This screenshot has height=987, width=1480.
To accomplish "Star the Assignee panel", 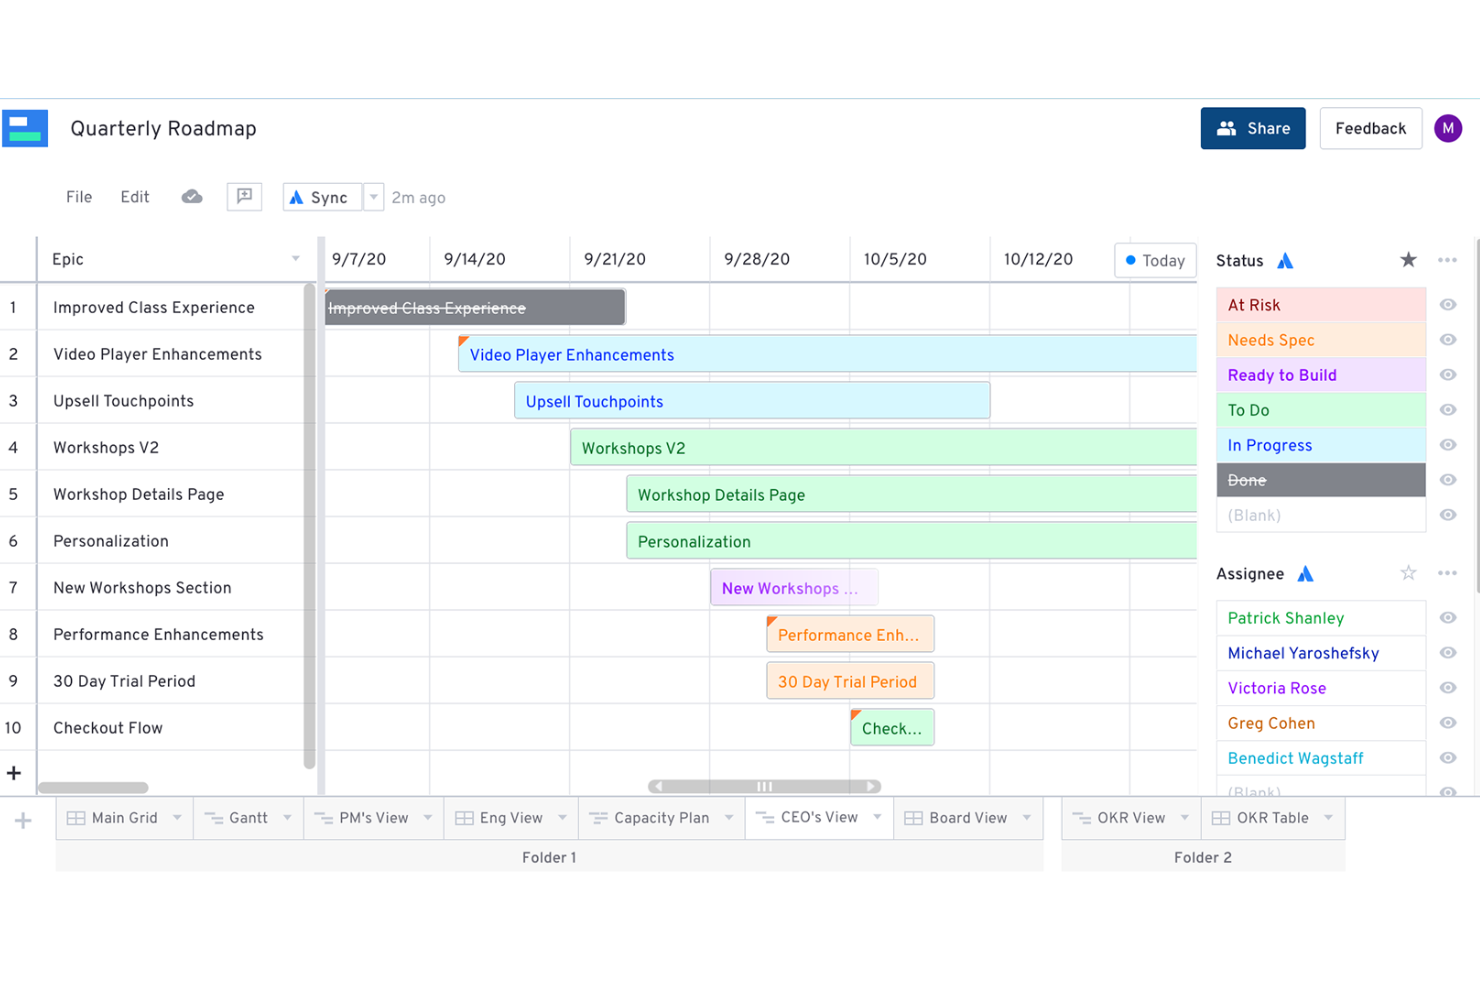I will 1408,573.
